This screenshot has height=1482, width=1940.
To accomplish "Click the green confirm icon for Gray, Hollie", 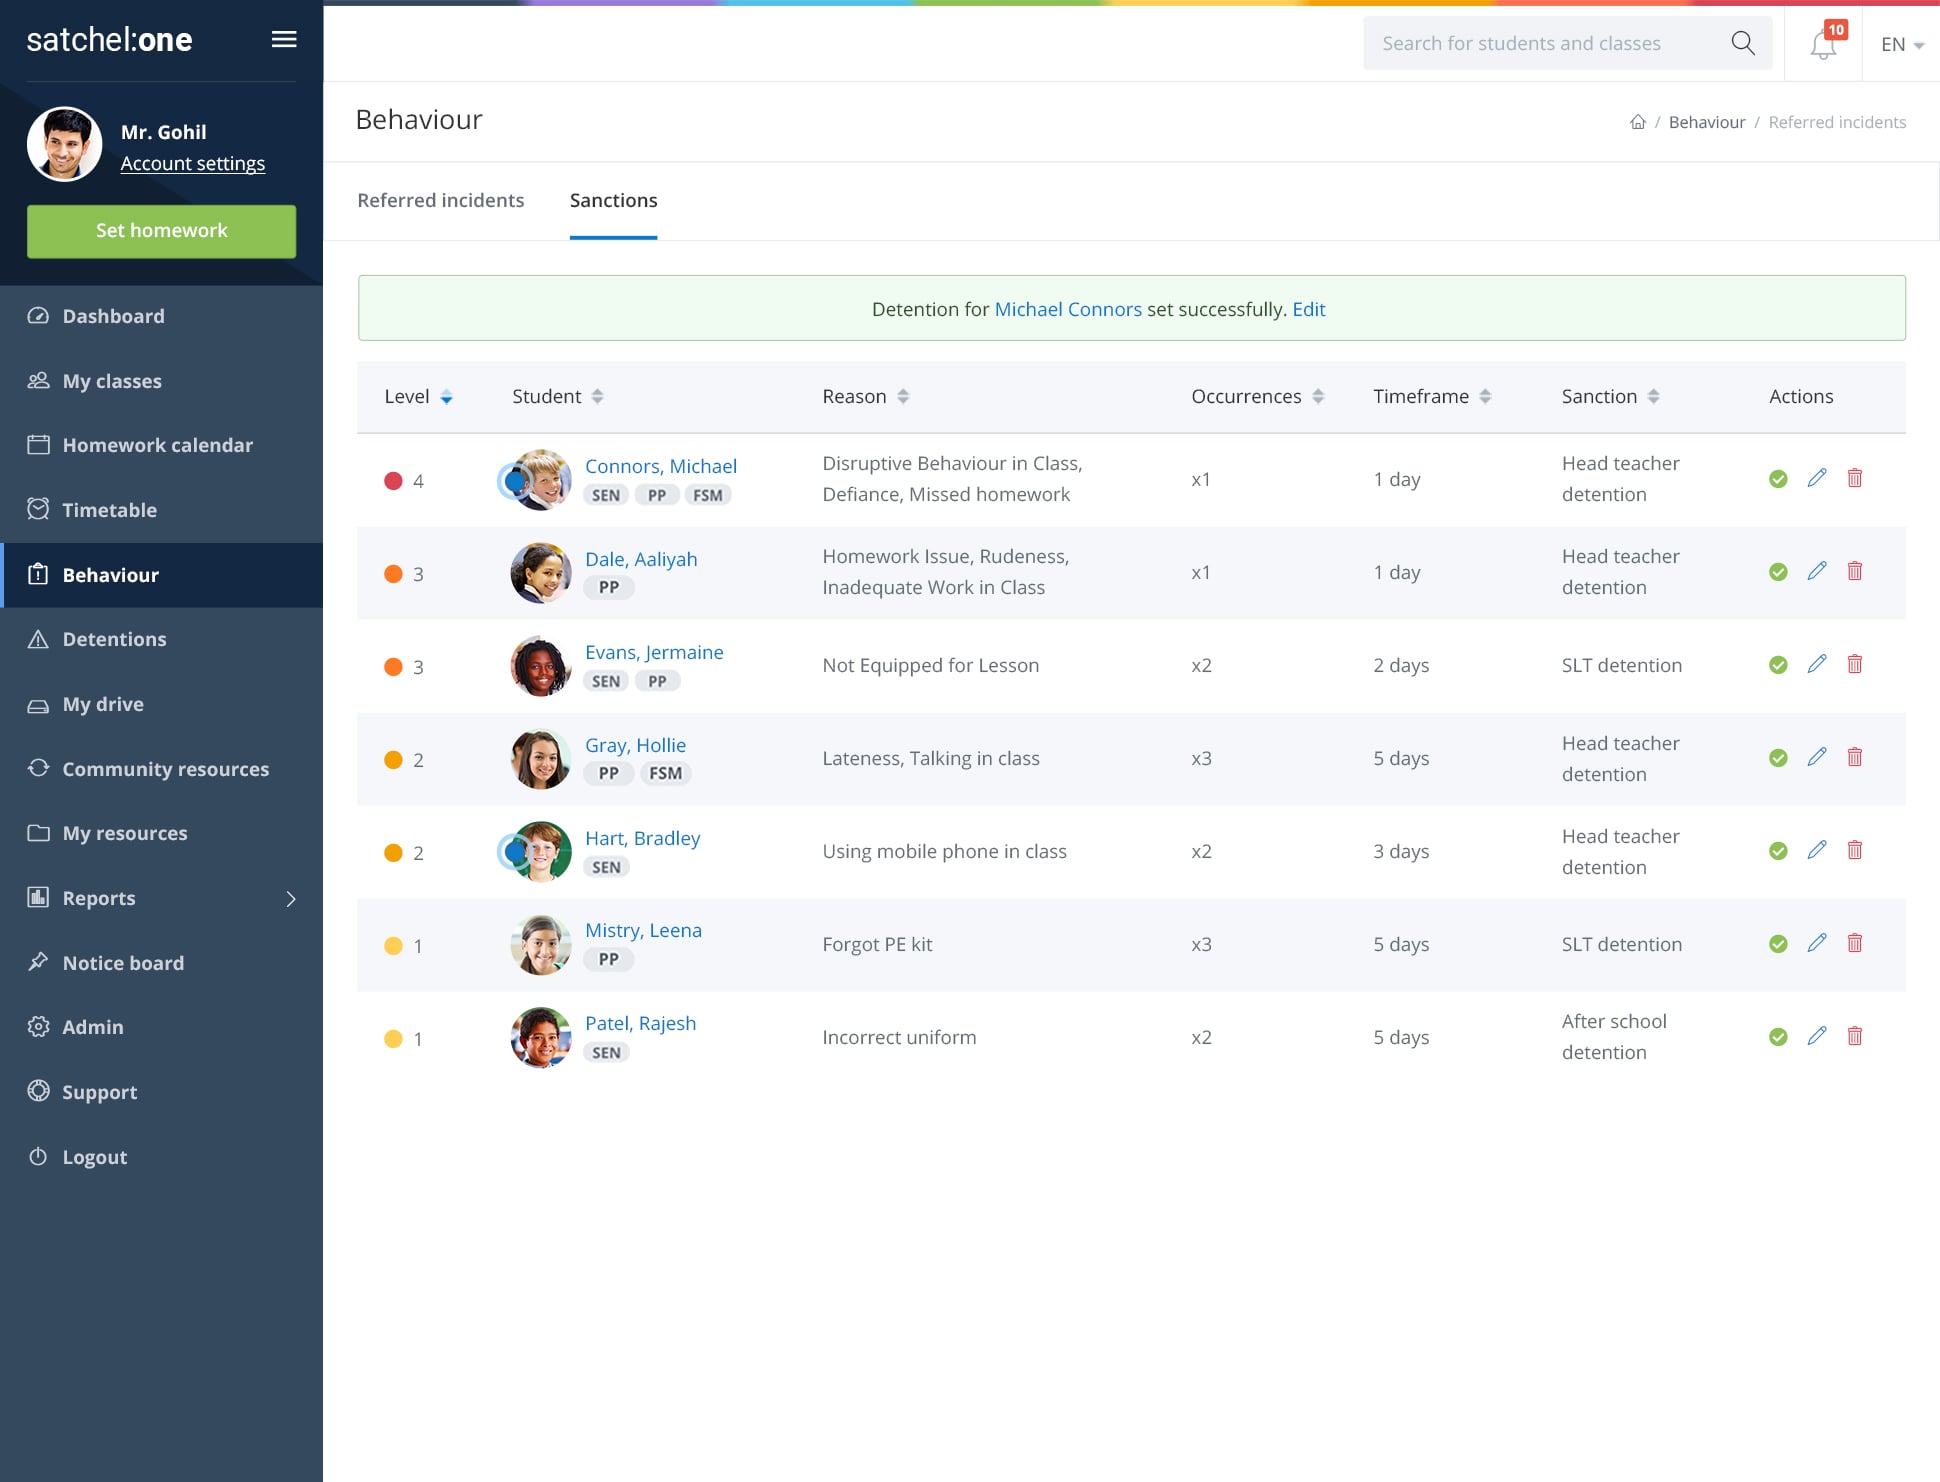I will pos(1777,757).
